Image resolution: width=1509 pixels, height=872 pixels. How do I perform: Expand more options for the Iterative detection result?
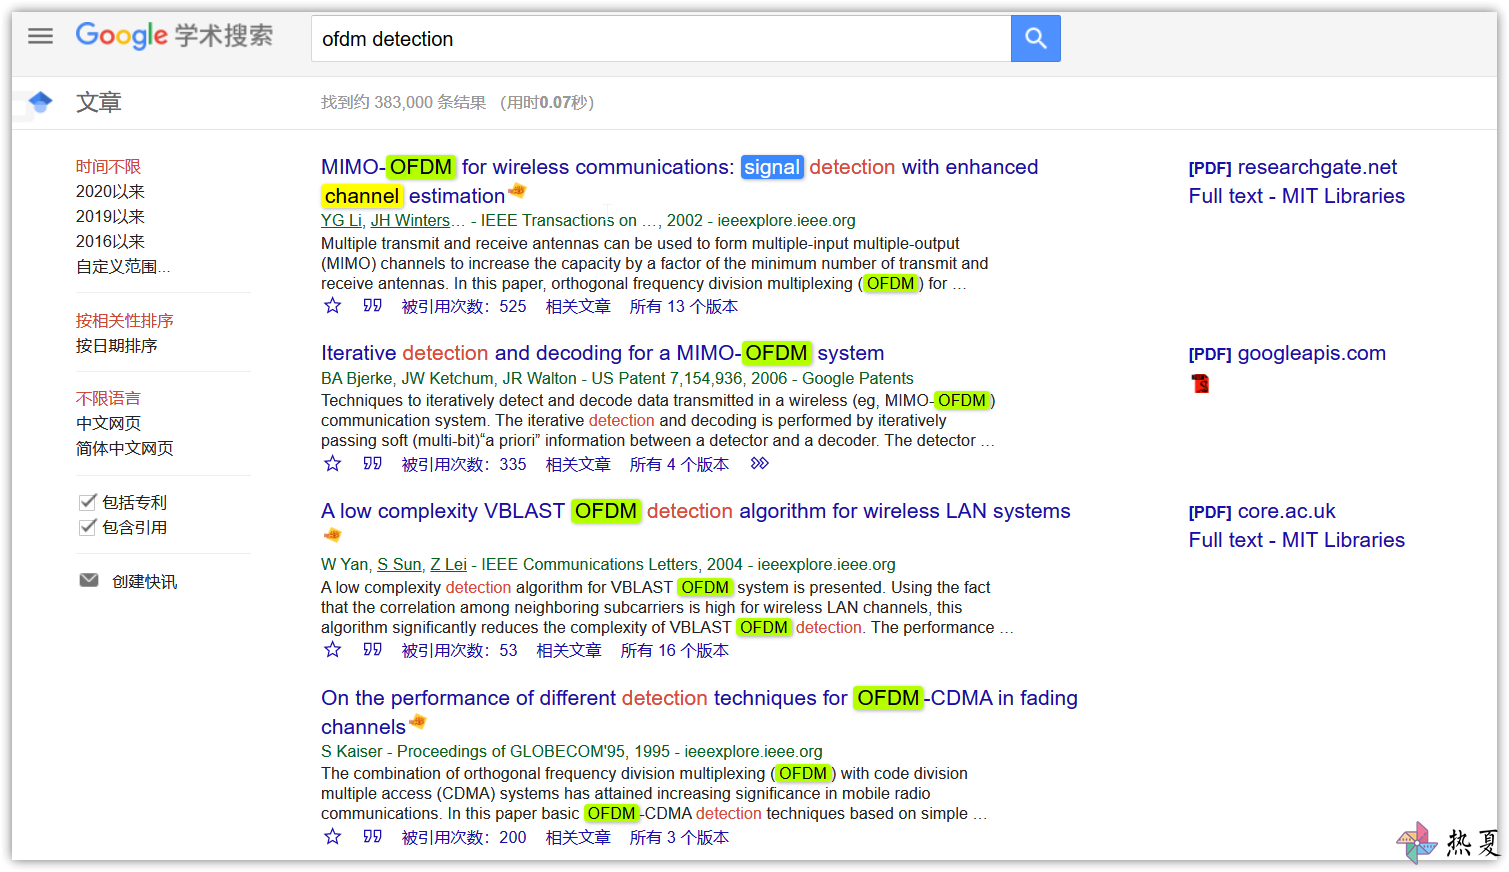[x=760, y=463]
